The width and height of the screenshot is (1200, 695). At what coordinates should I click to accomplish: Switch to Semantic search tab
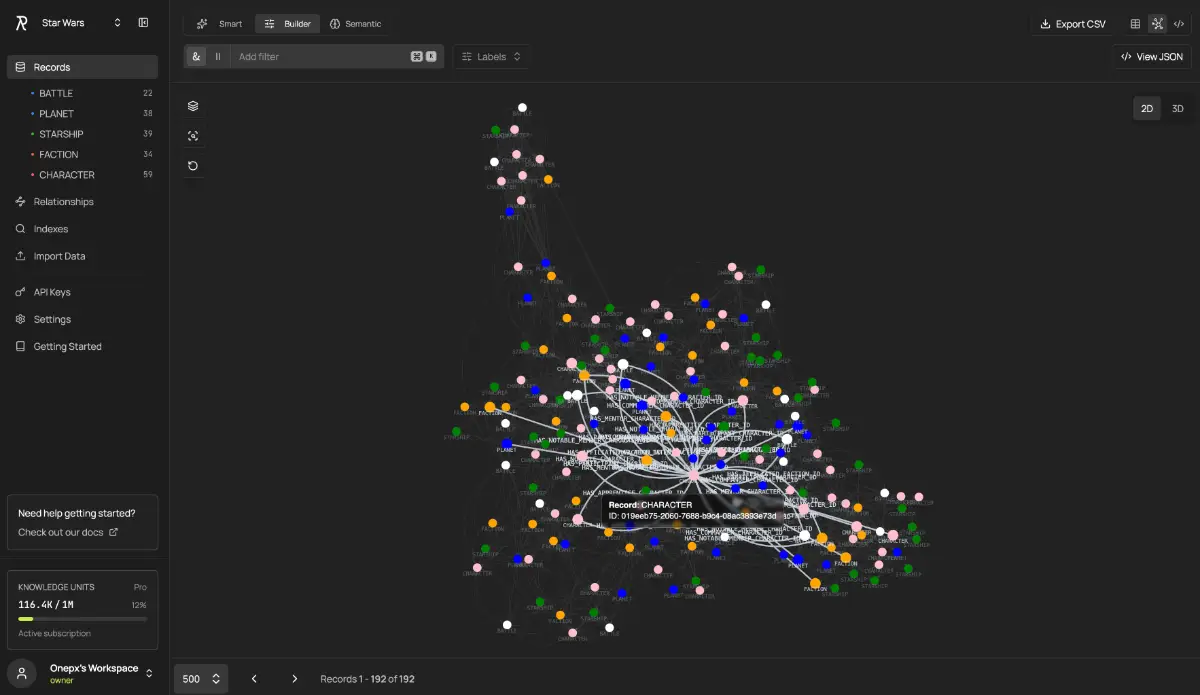pos(355,24)
